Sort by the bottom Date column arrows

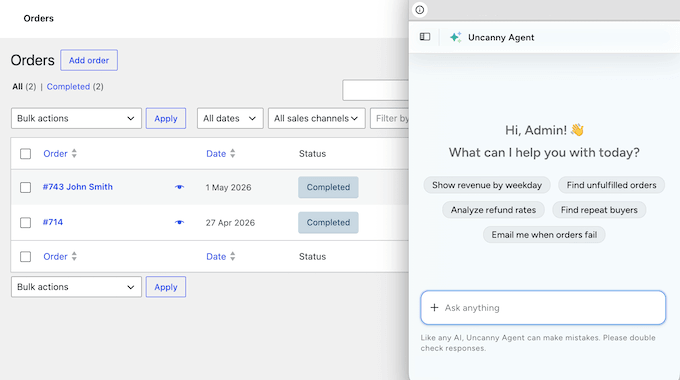click(x=232, y=256)
